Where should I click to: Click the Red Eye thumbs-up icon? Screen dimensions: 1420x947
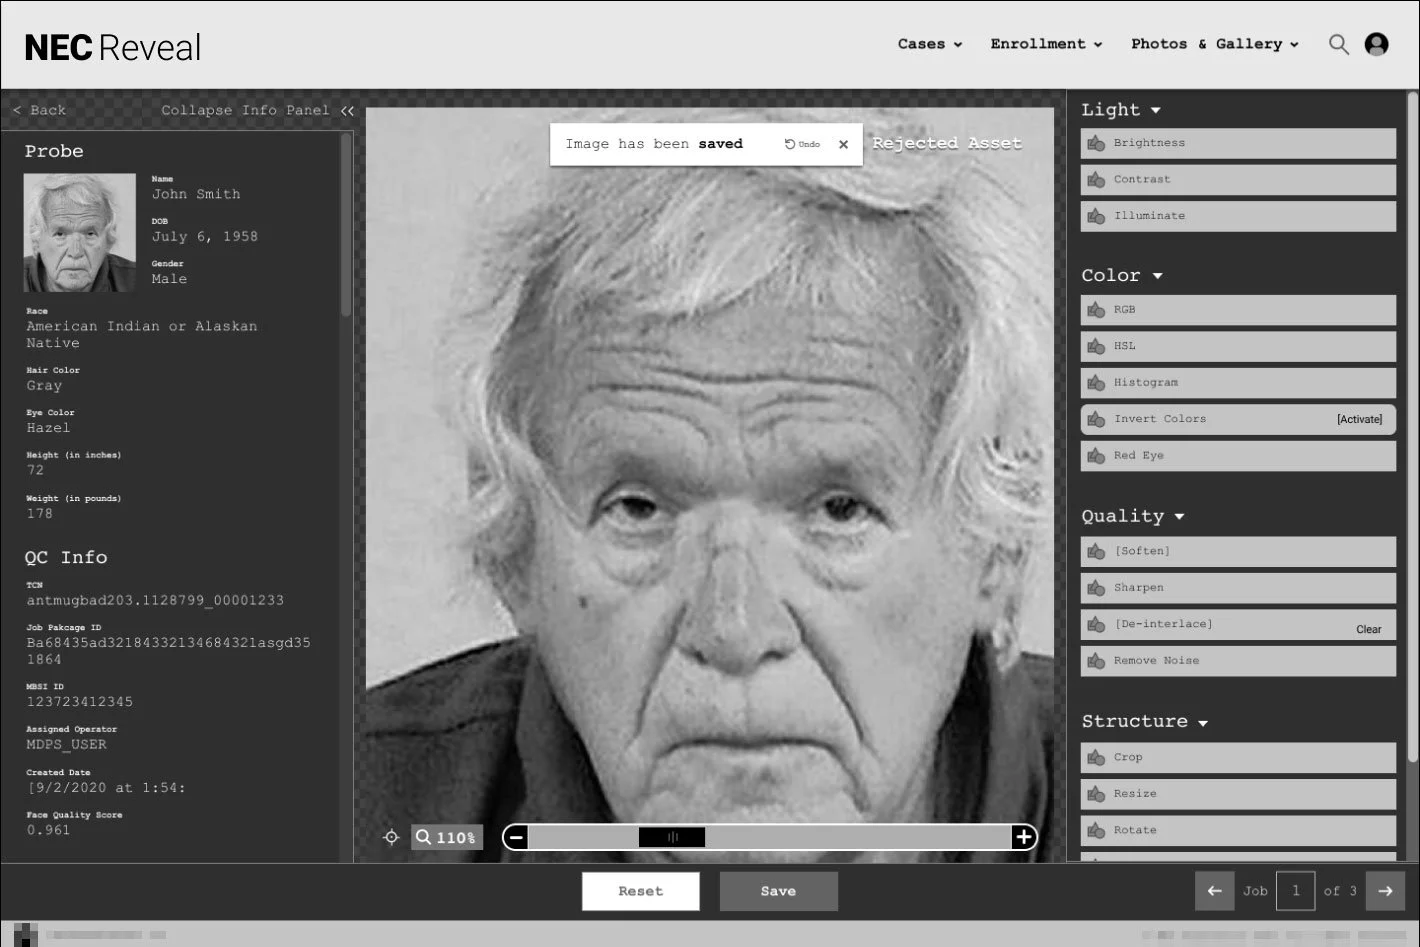coord(1096,456)
